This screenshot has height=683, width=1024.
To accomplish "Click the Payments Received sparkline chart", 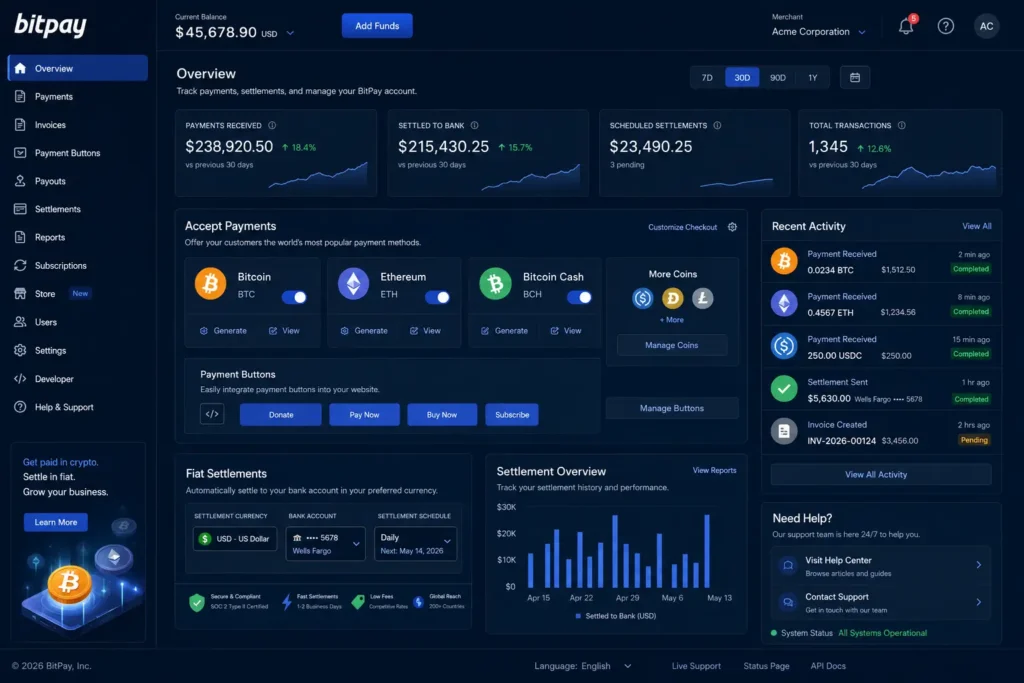I will click(x=318, y=176).
